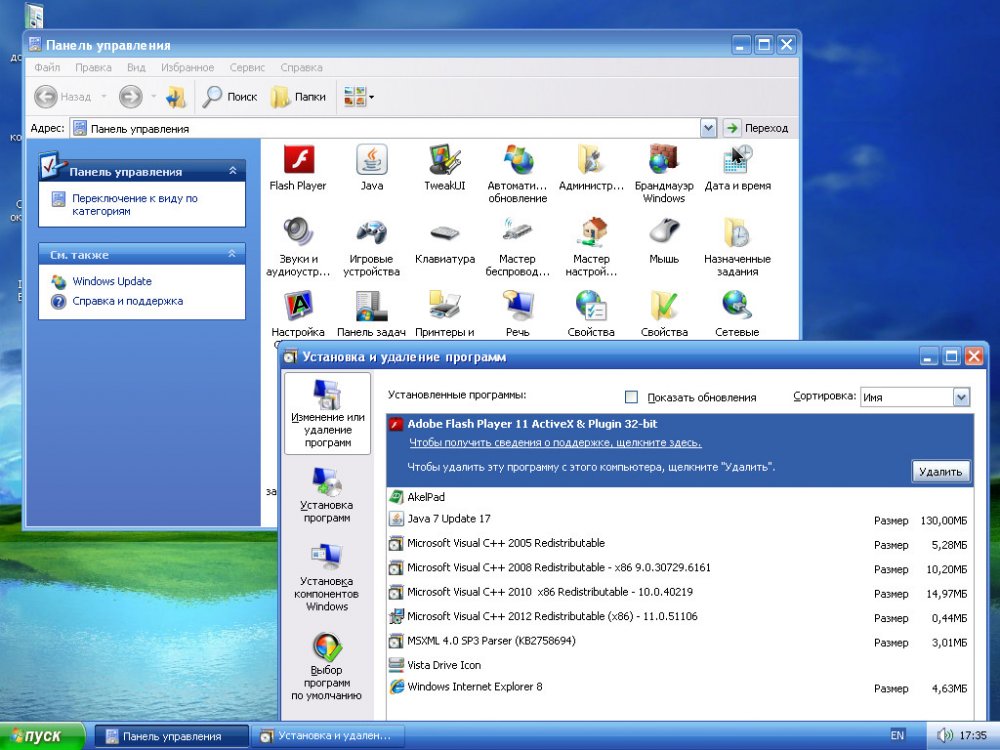Open the Windows Update link

pos(112,281)
